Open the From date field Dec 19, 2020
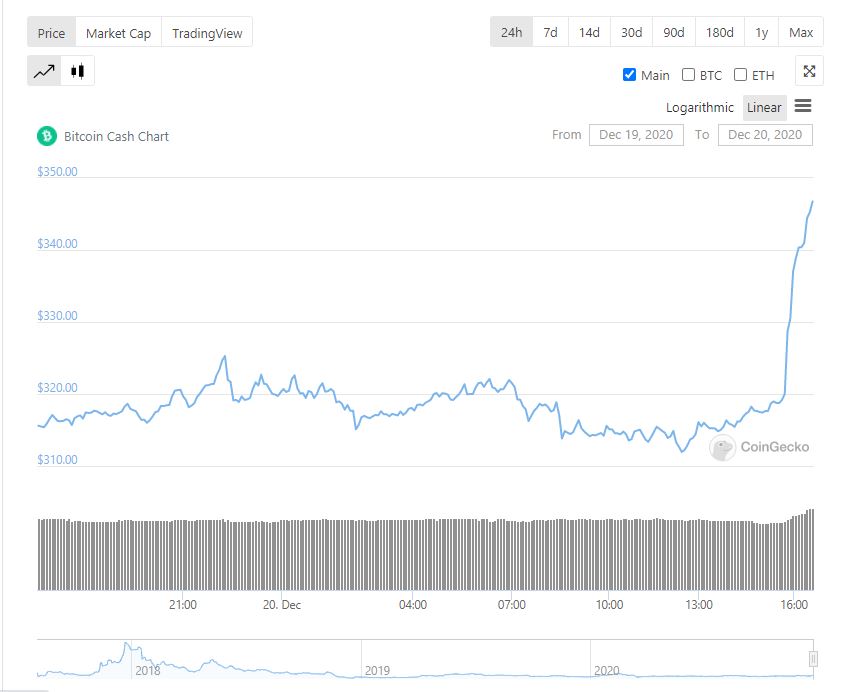844x692 pixels. point(636,135)
